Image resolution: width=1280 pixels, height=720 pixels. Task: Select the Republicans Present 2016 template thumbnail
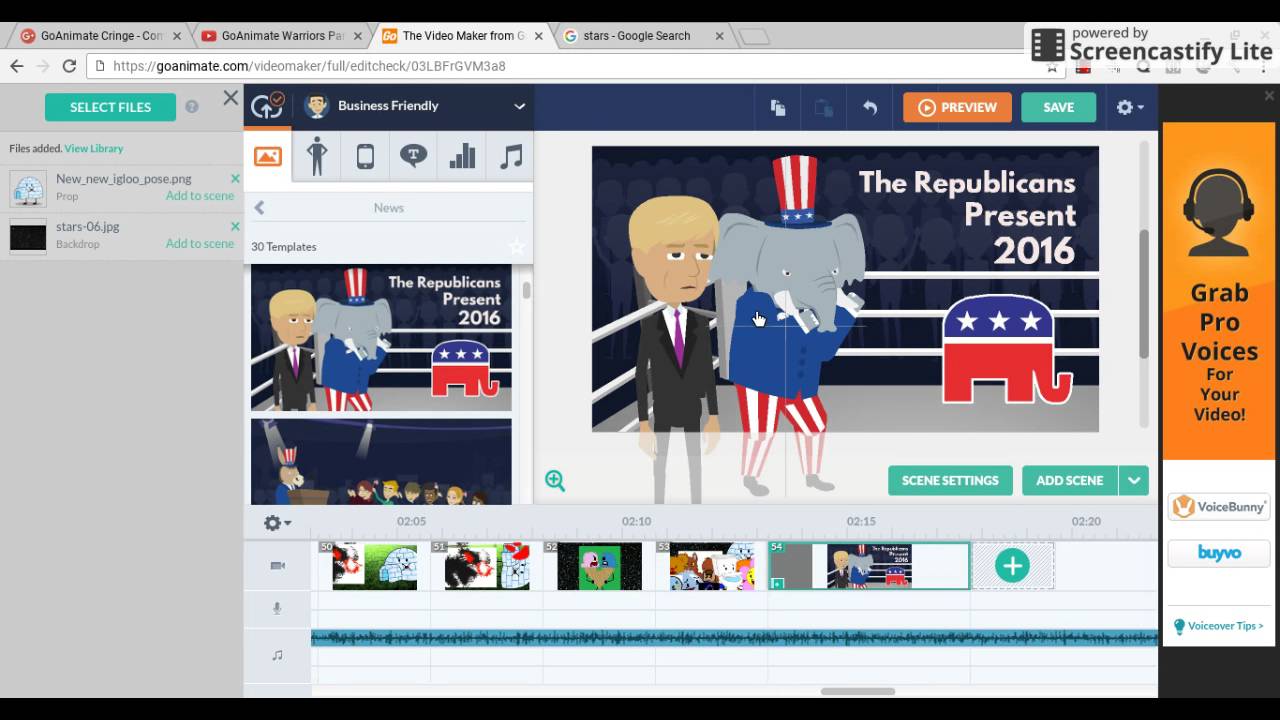[x=381, y=338]
